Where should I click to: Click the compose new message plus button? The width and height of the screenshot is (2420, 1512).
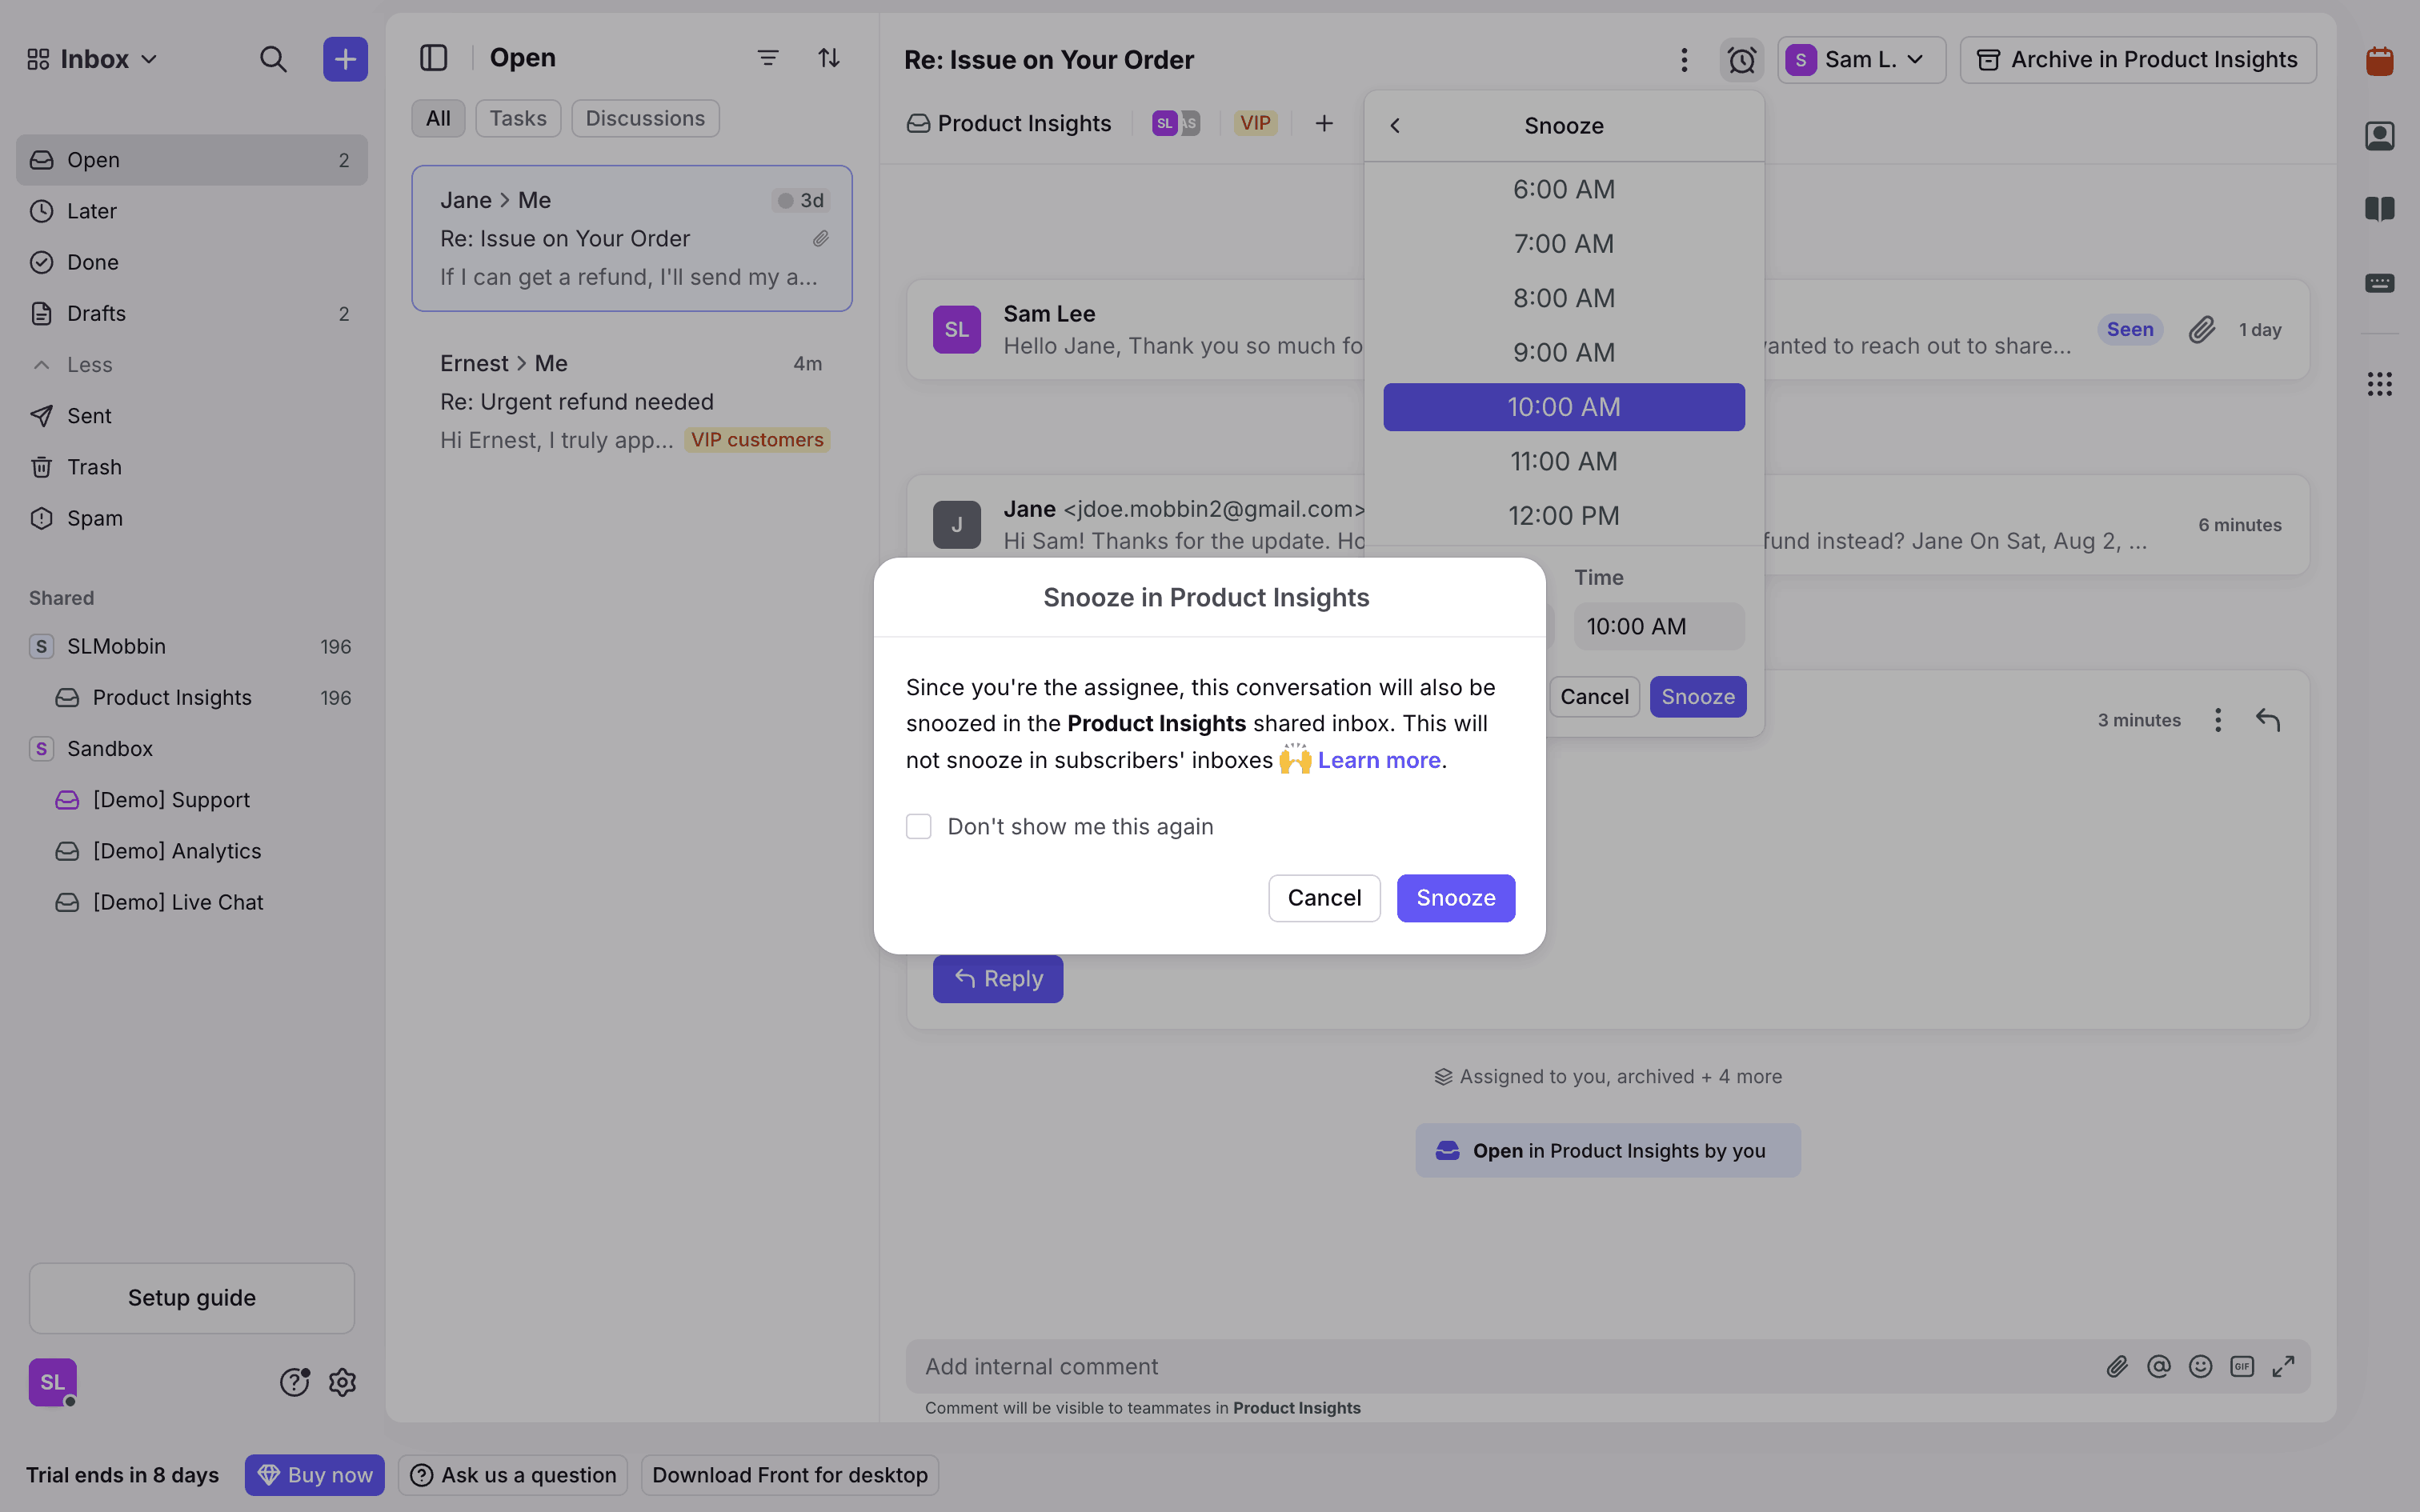(345, 59)
